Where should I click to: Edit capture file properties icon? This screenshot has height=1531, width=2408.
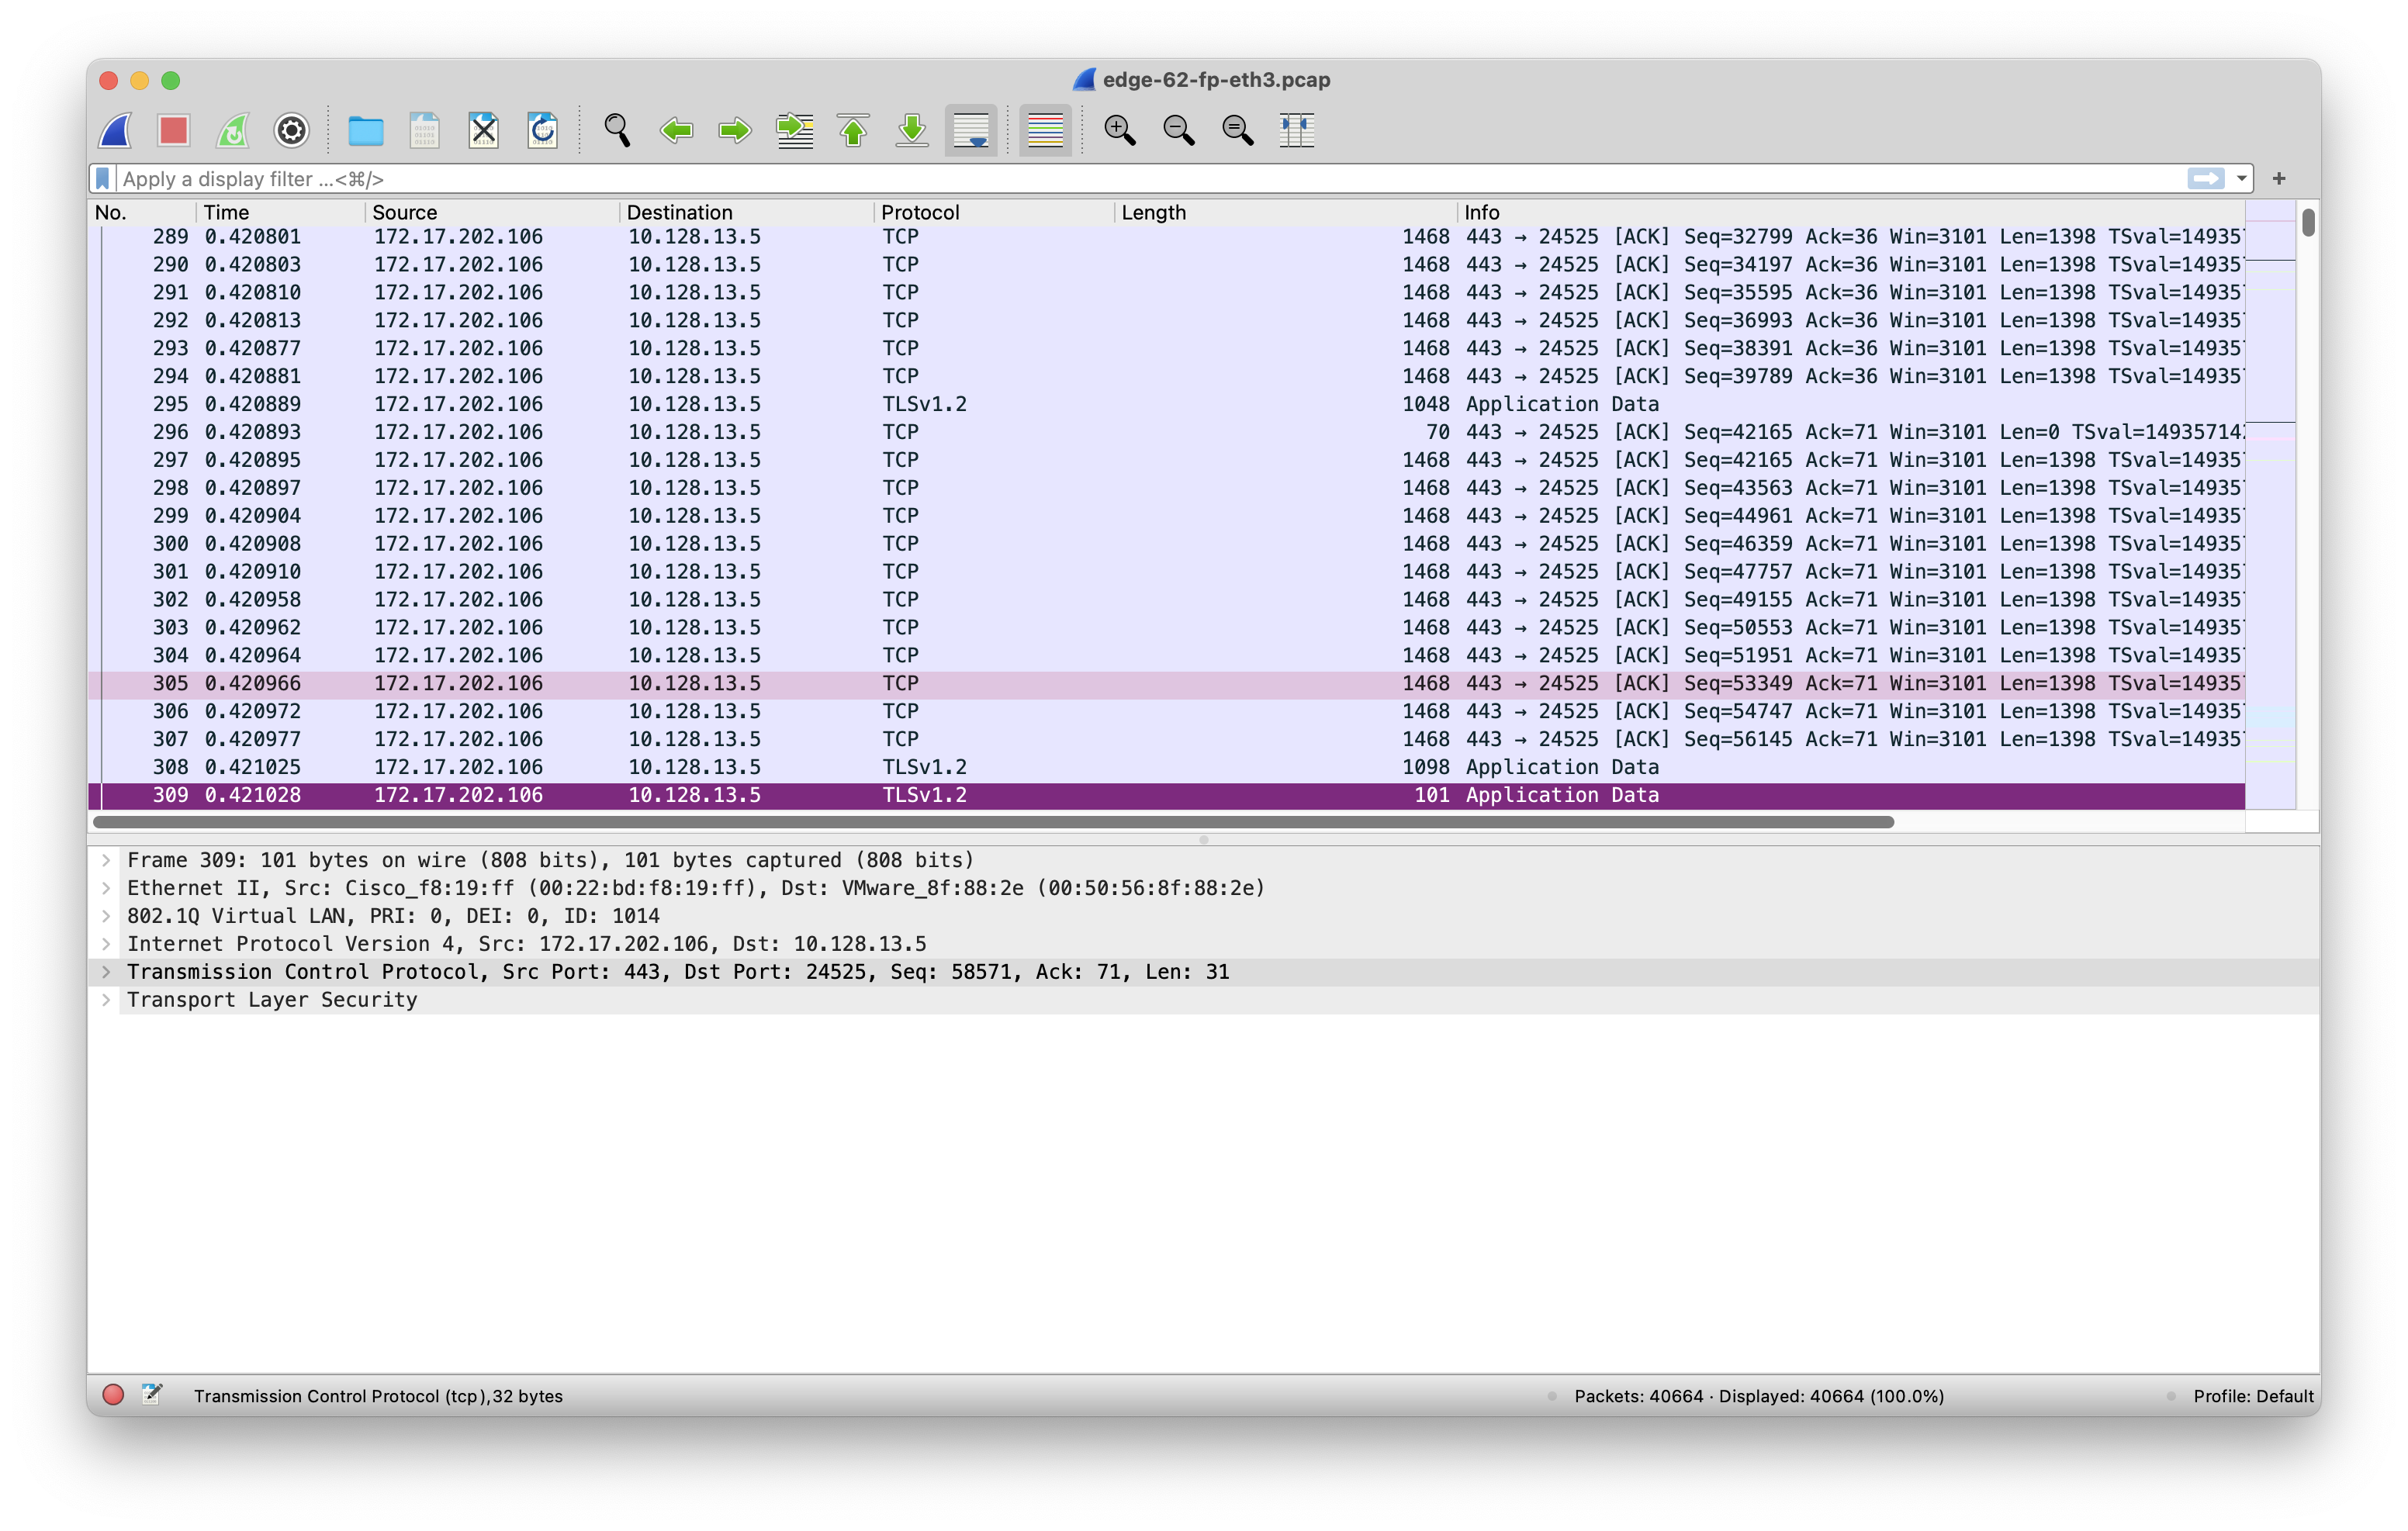tap(152, 1395)
